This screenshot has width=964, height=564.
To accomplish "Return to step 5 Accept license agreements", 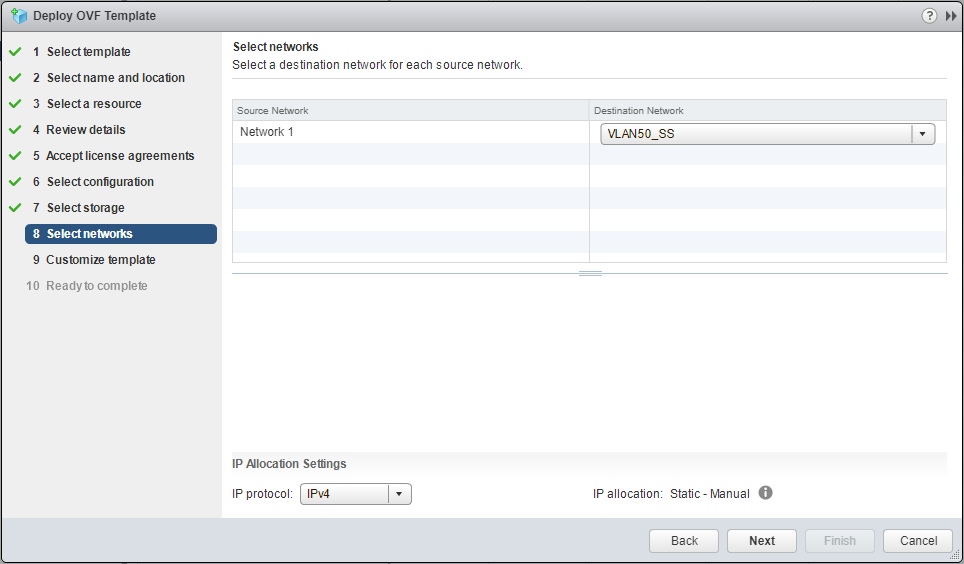I will pyautogui.click(x=120, y=156).
